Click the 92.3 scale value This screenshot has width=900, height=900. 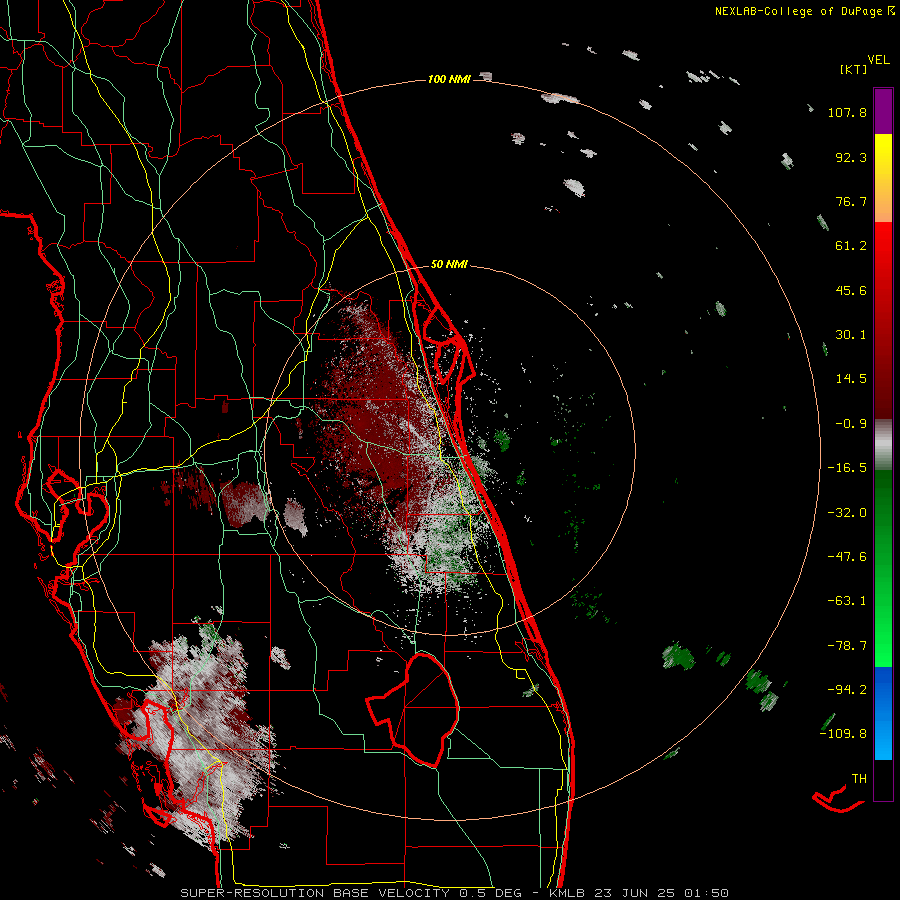851,157
